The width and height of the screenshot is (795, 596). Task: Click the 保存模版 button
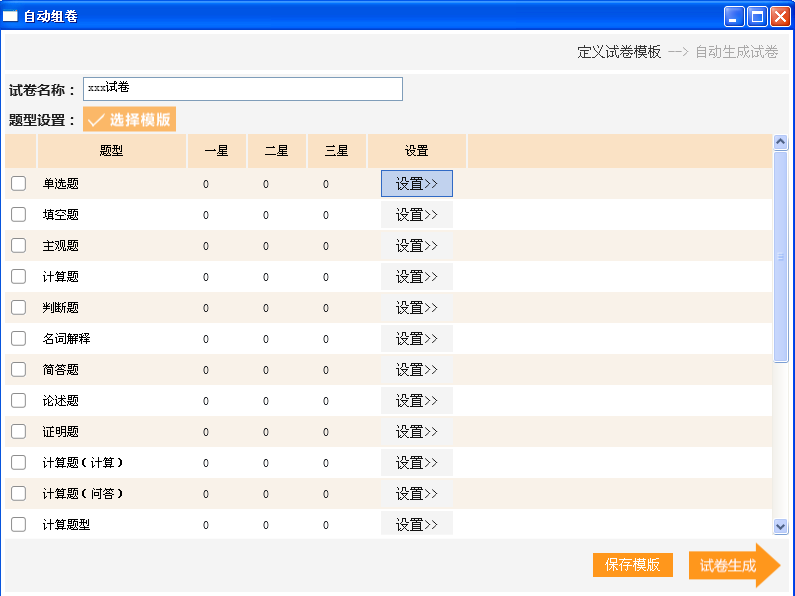click(x=633, y=565)
